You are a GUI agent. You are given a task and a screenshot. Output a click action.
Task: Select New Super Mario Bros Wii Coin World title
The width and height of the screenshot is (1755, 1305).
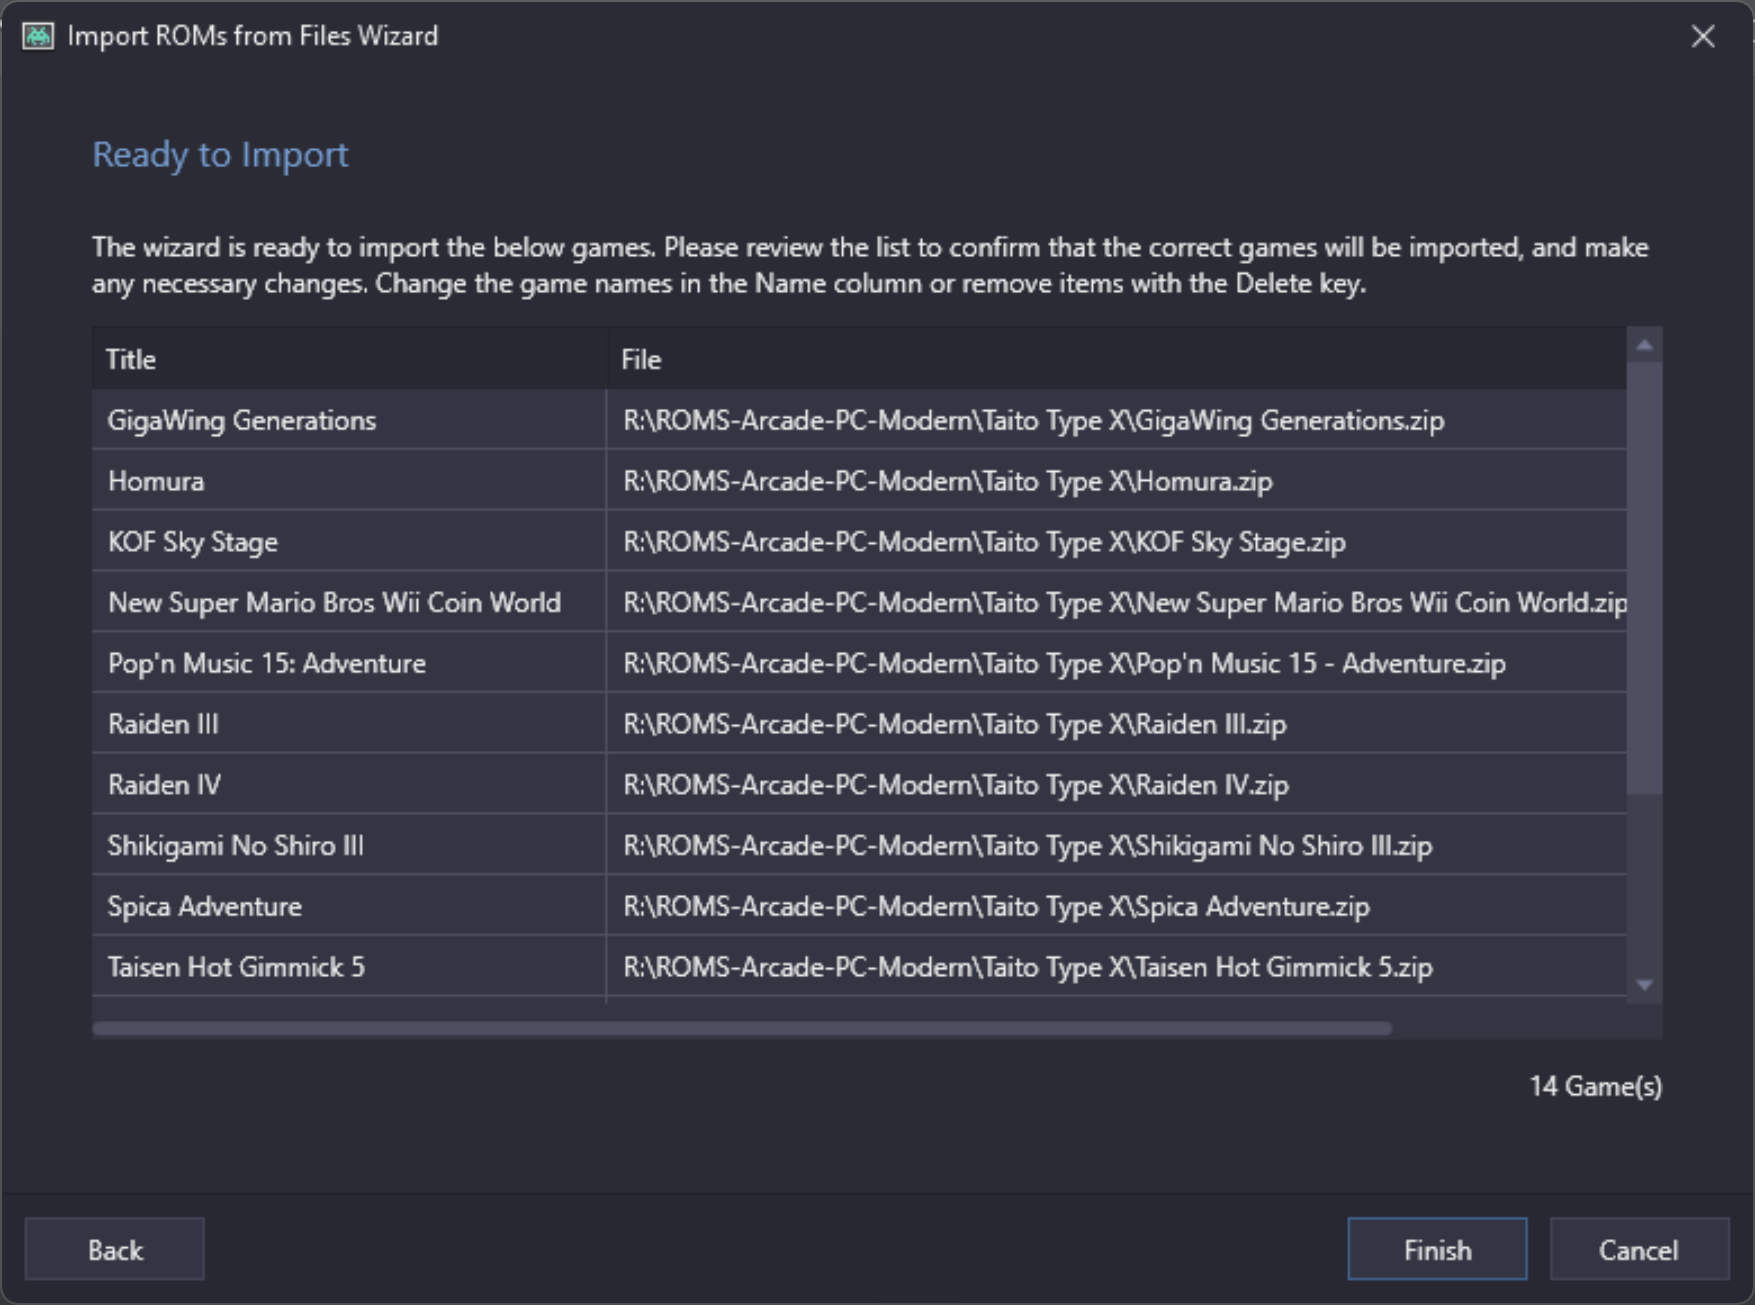(x=349, y=603)
